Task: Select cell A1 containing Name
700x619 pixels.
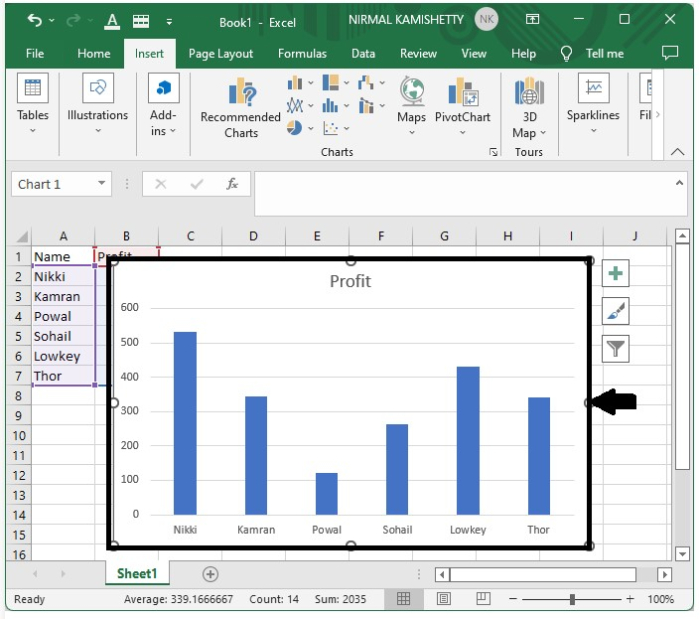Action: [x=63, y=257]
